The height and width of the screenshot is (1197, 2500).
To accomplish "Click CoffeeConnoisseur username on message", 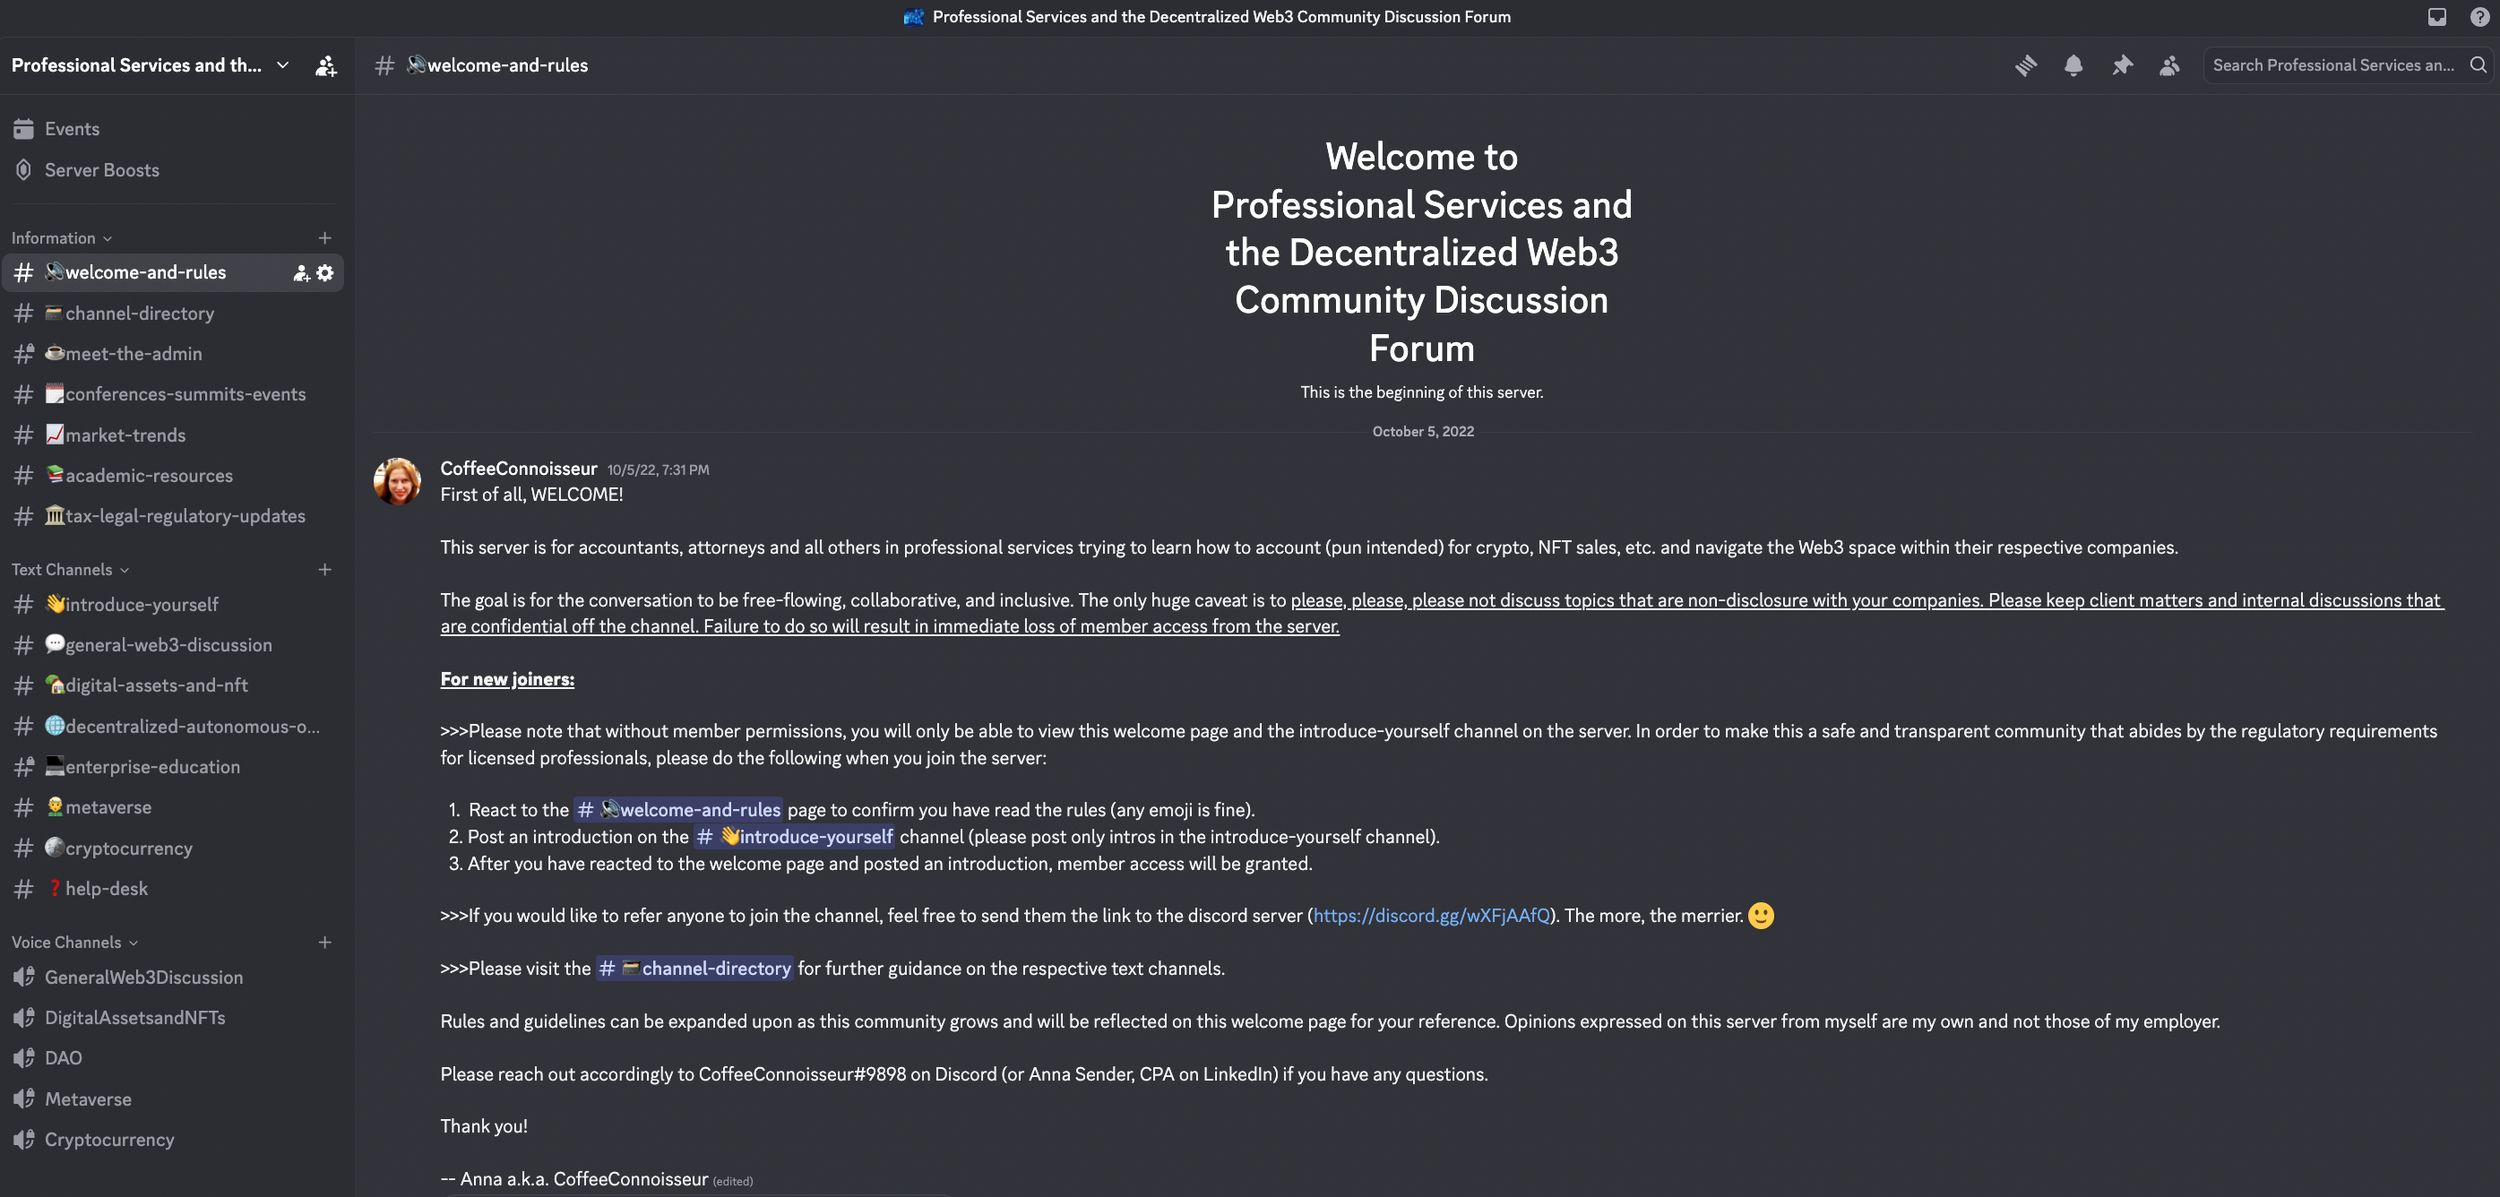I will pos(518,469).
